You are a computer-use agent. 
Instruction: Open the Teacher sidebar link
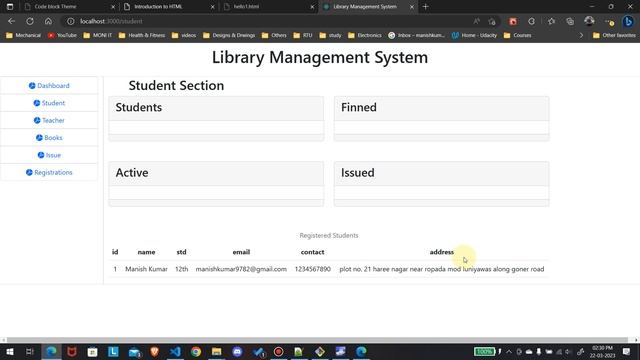click(x=49, y=120)
